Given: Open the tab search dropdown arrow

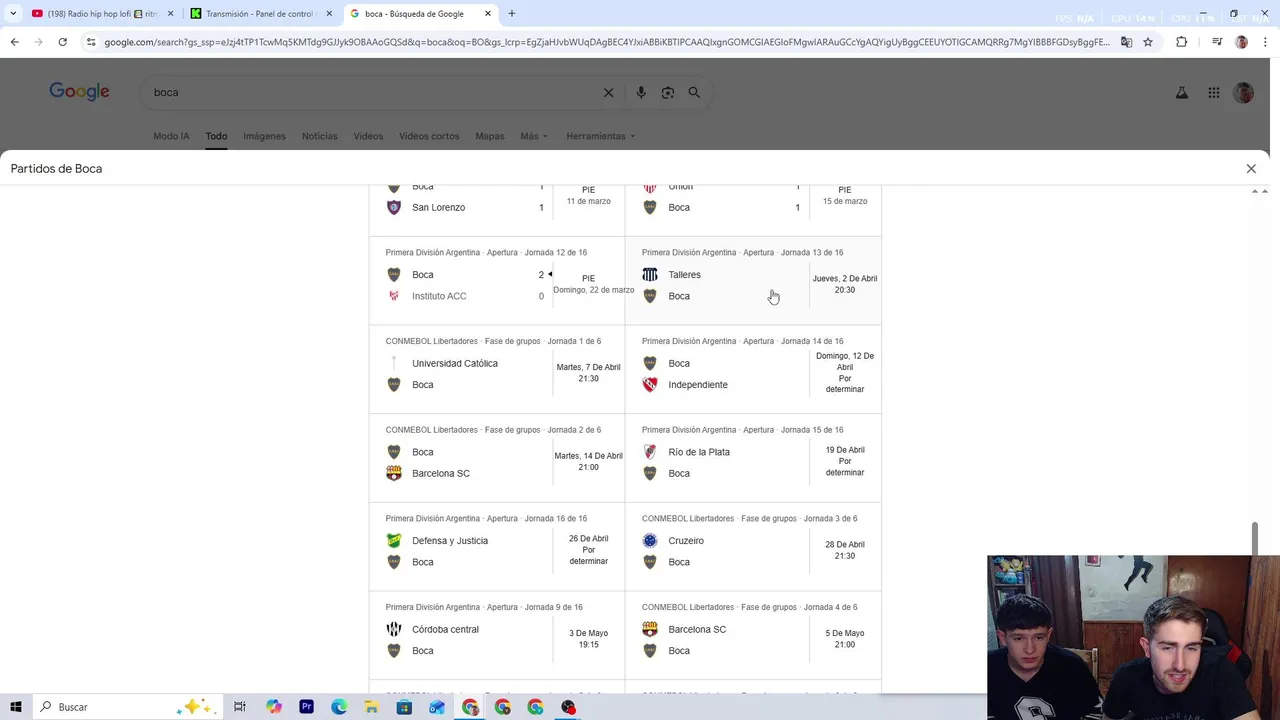Looking at the screenshot, I should [13, 14].
